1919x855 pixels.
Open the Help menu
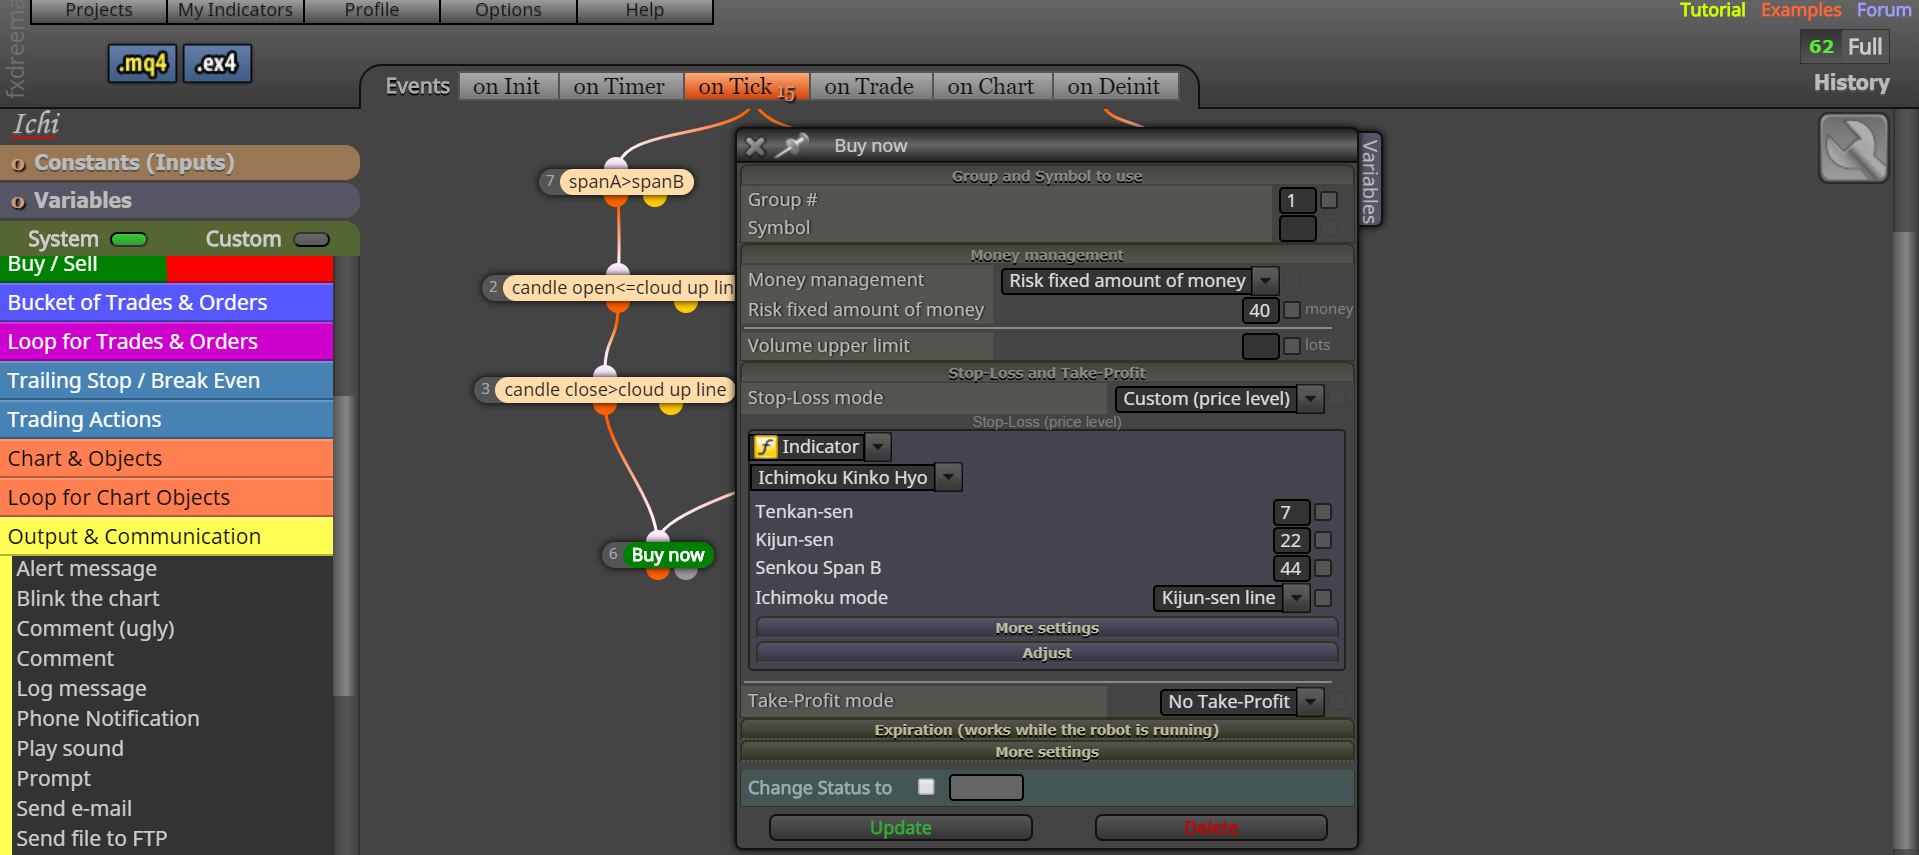(645, 10)
